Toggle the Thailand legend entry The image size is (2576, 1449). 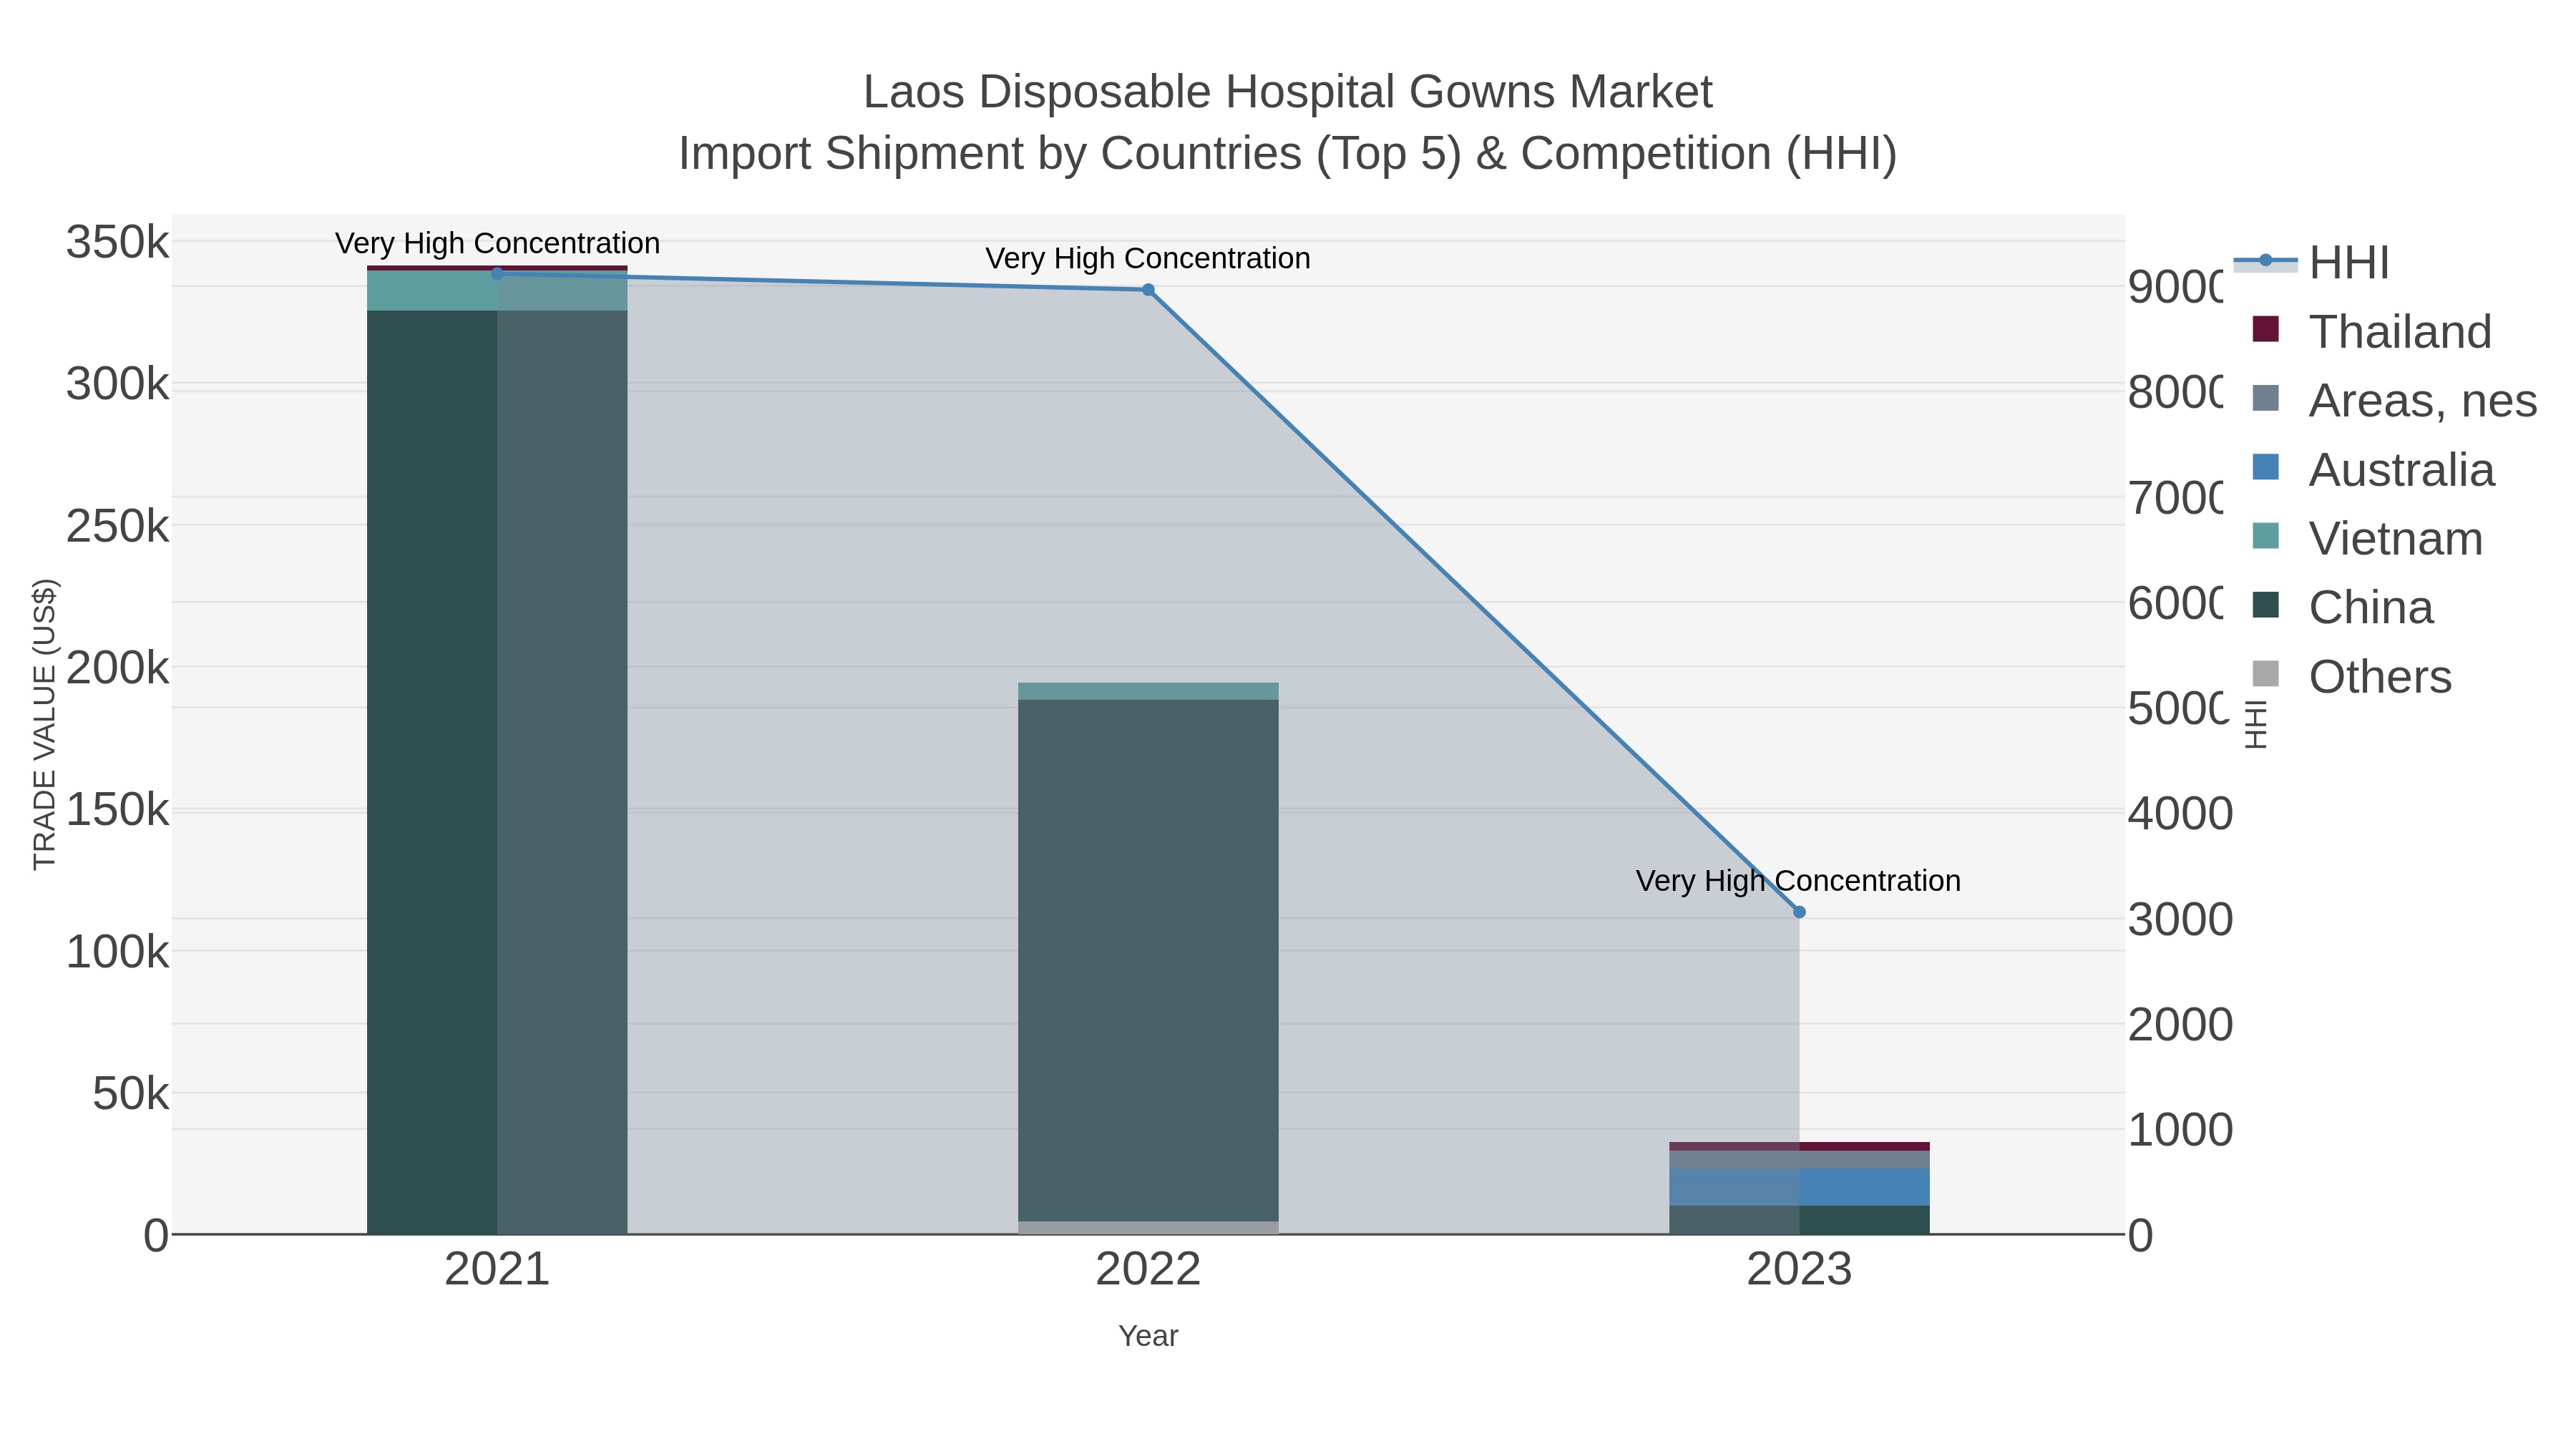coord(2371,332)
